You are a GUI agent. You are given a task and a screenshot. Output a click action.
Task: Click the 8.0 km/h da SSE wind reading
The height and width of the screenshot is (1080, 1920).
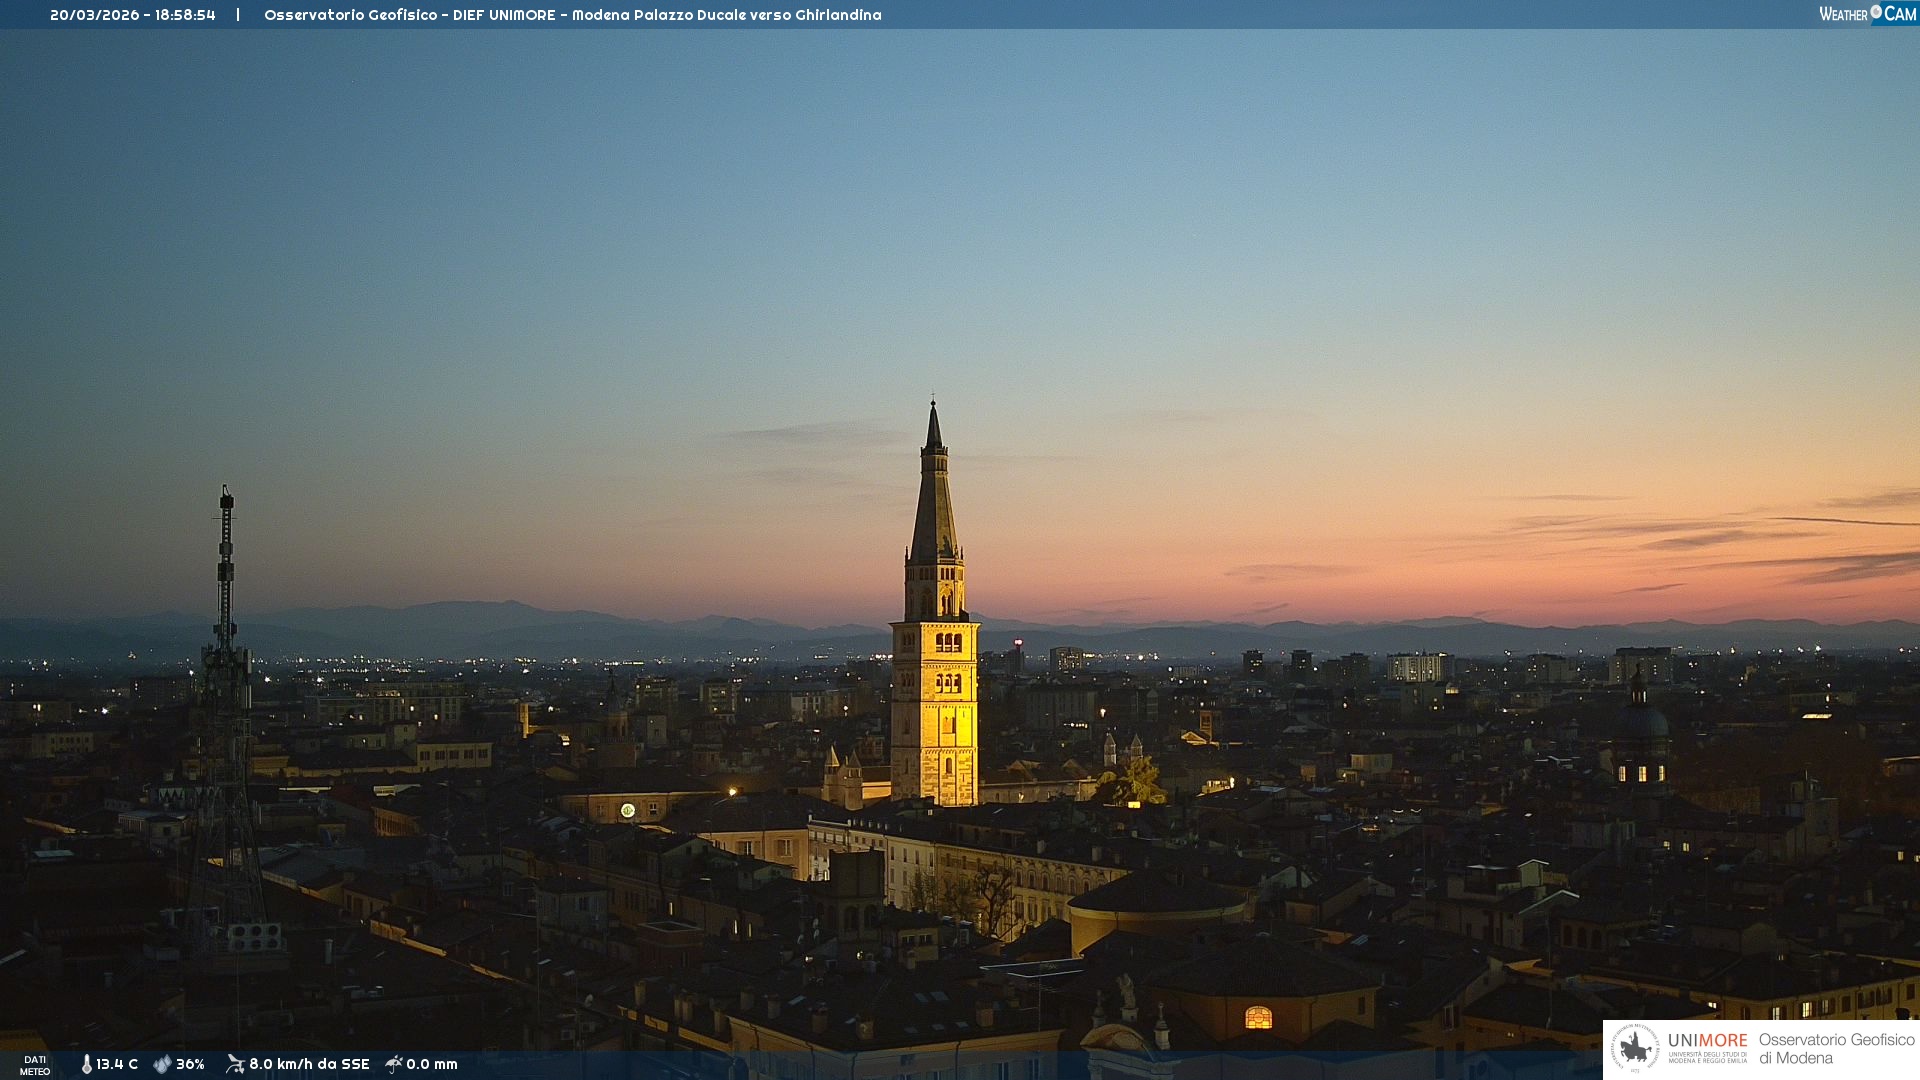coord(309,1064)
